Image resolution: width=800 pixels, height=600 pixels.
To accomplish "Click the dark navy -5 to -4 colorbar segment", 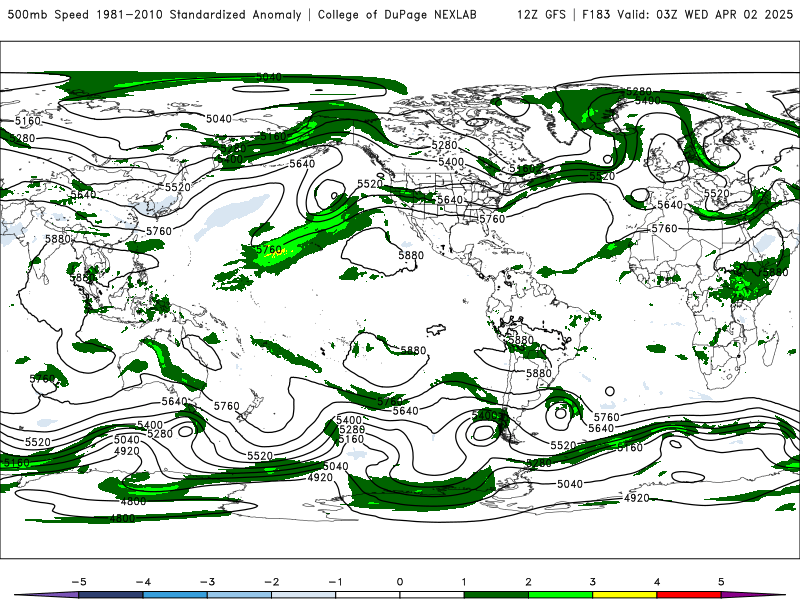I will (111, 595).
